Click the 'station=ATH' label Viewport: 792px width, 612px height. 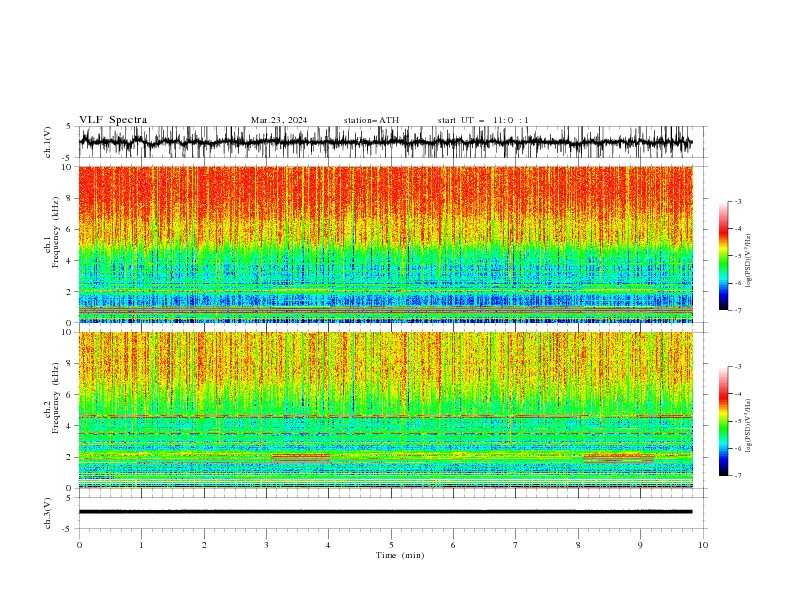(371, 120)
